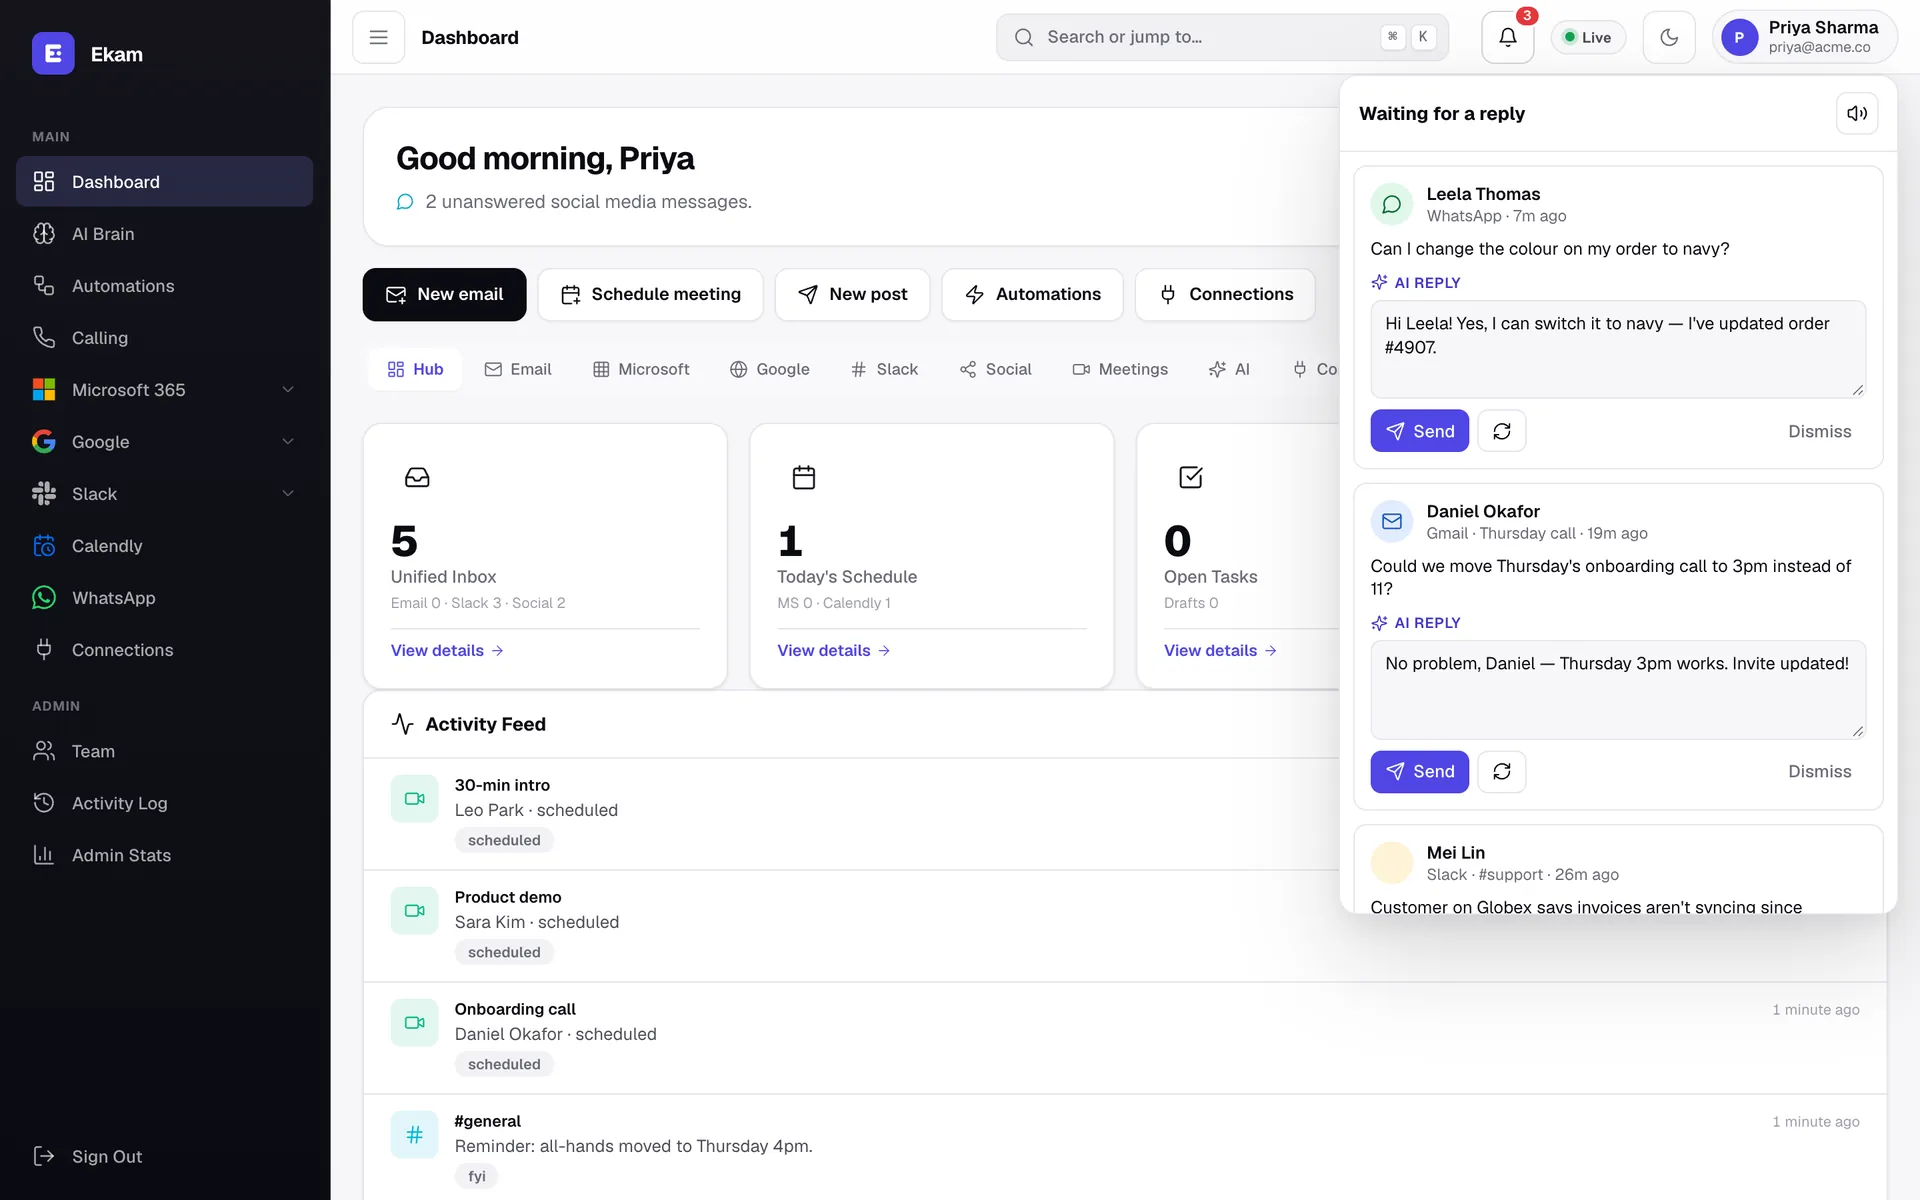
Task: Open Connections in the sidebar
Action: click(x=164, y=649)
